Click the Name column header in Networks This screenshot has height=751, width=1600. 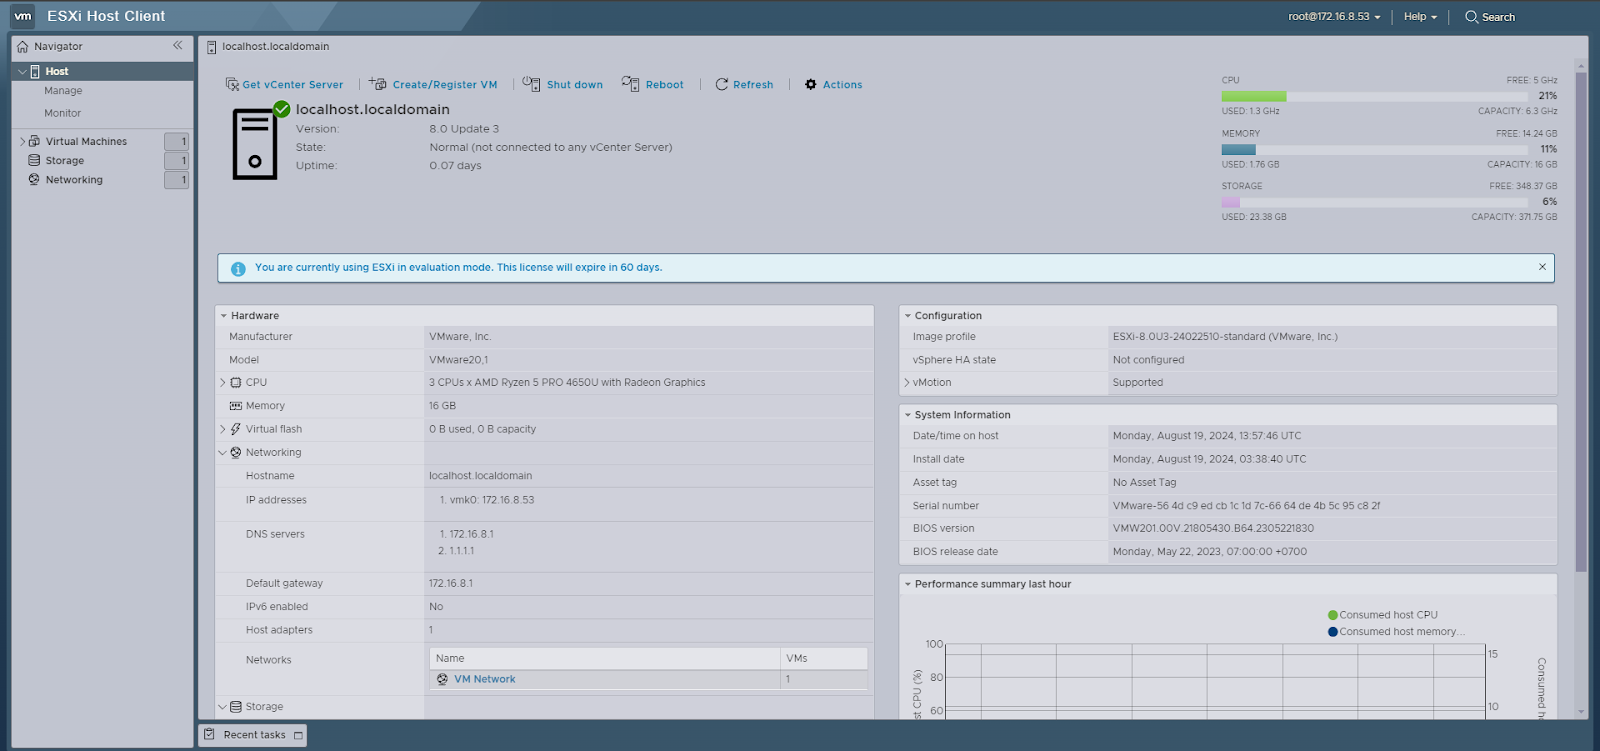click(605, 658)
